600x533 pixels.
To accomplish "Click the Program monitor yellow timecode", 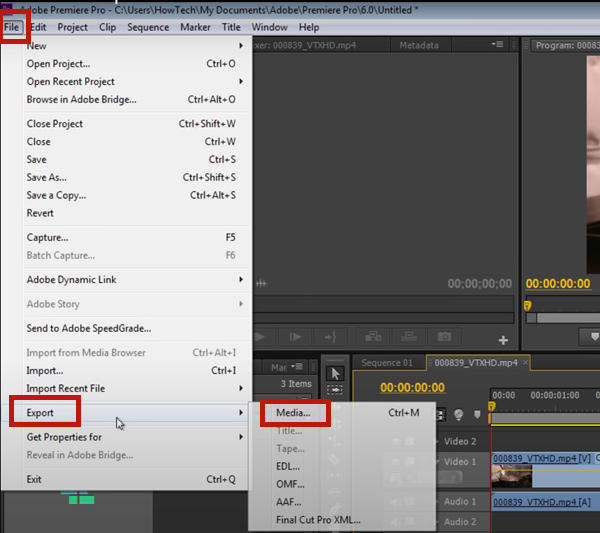I will pos(558,284).
